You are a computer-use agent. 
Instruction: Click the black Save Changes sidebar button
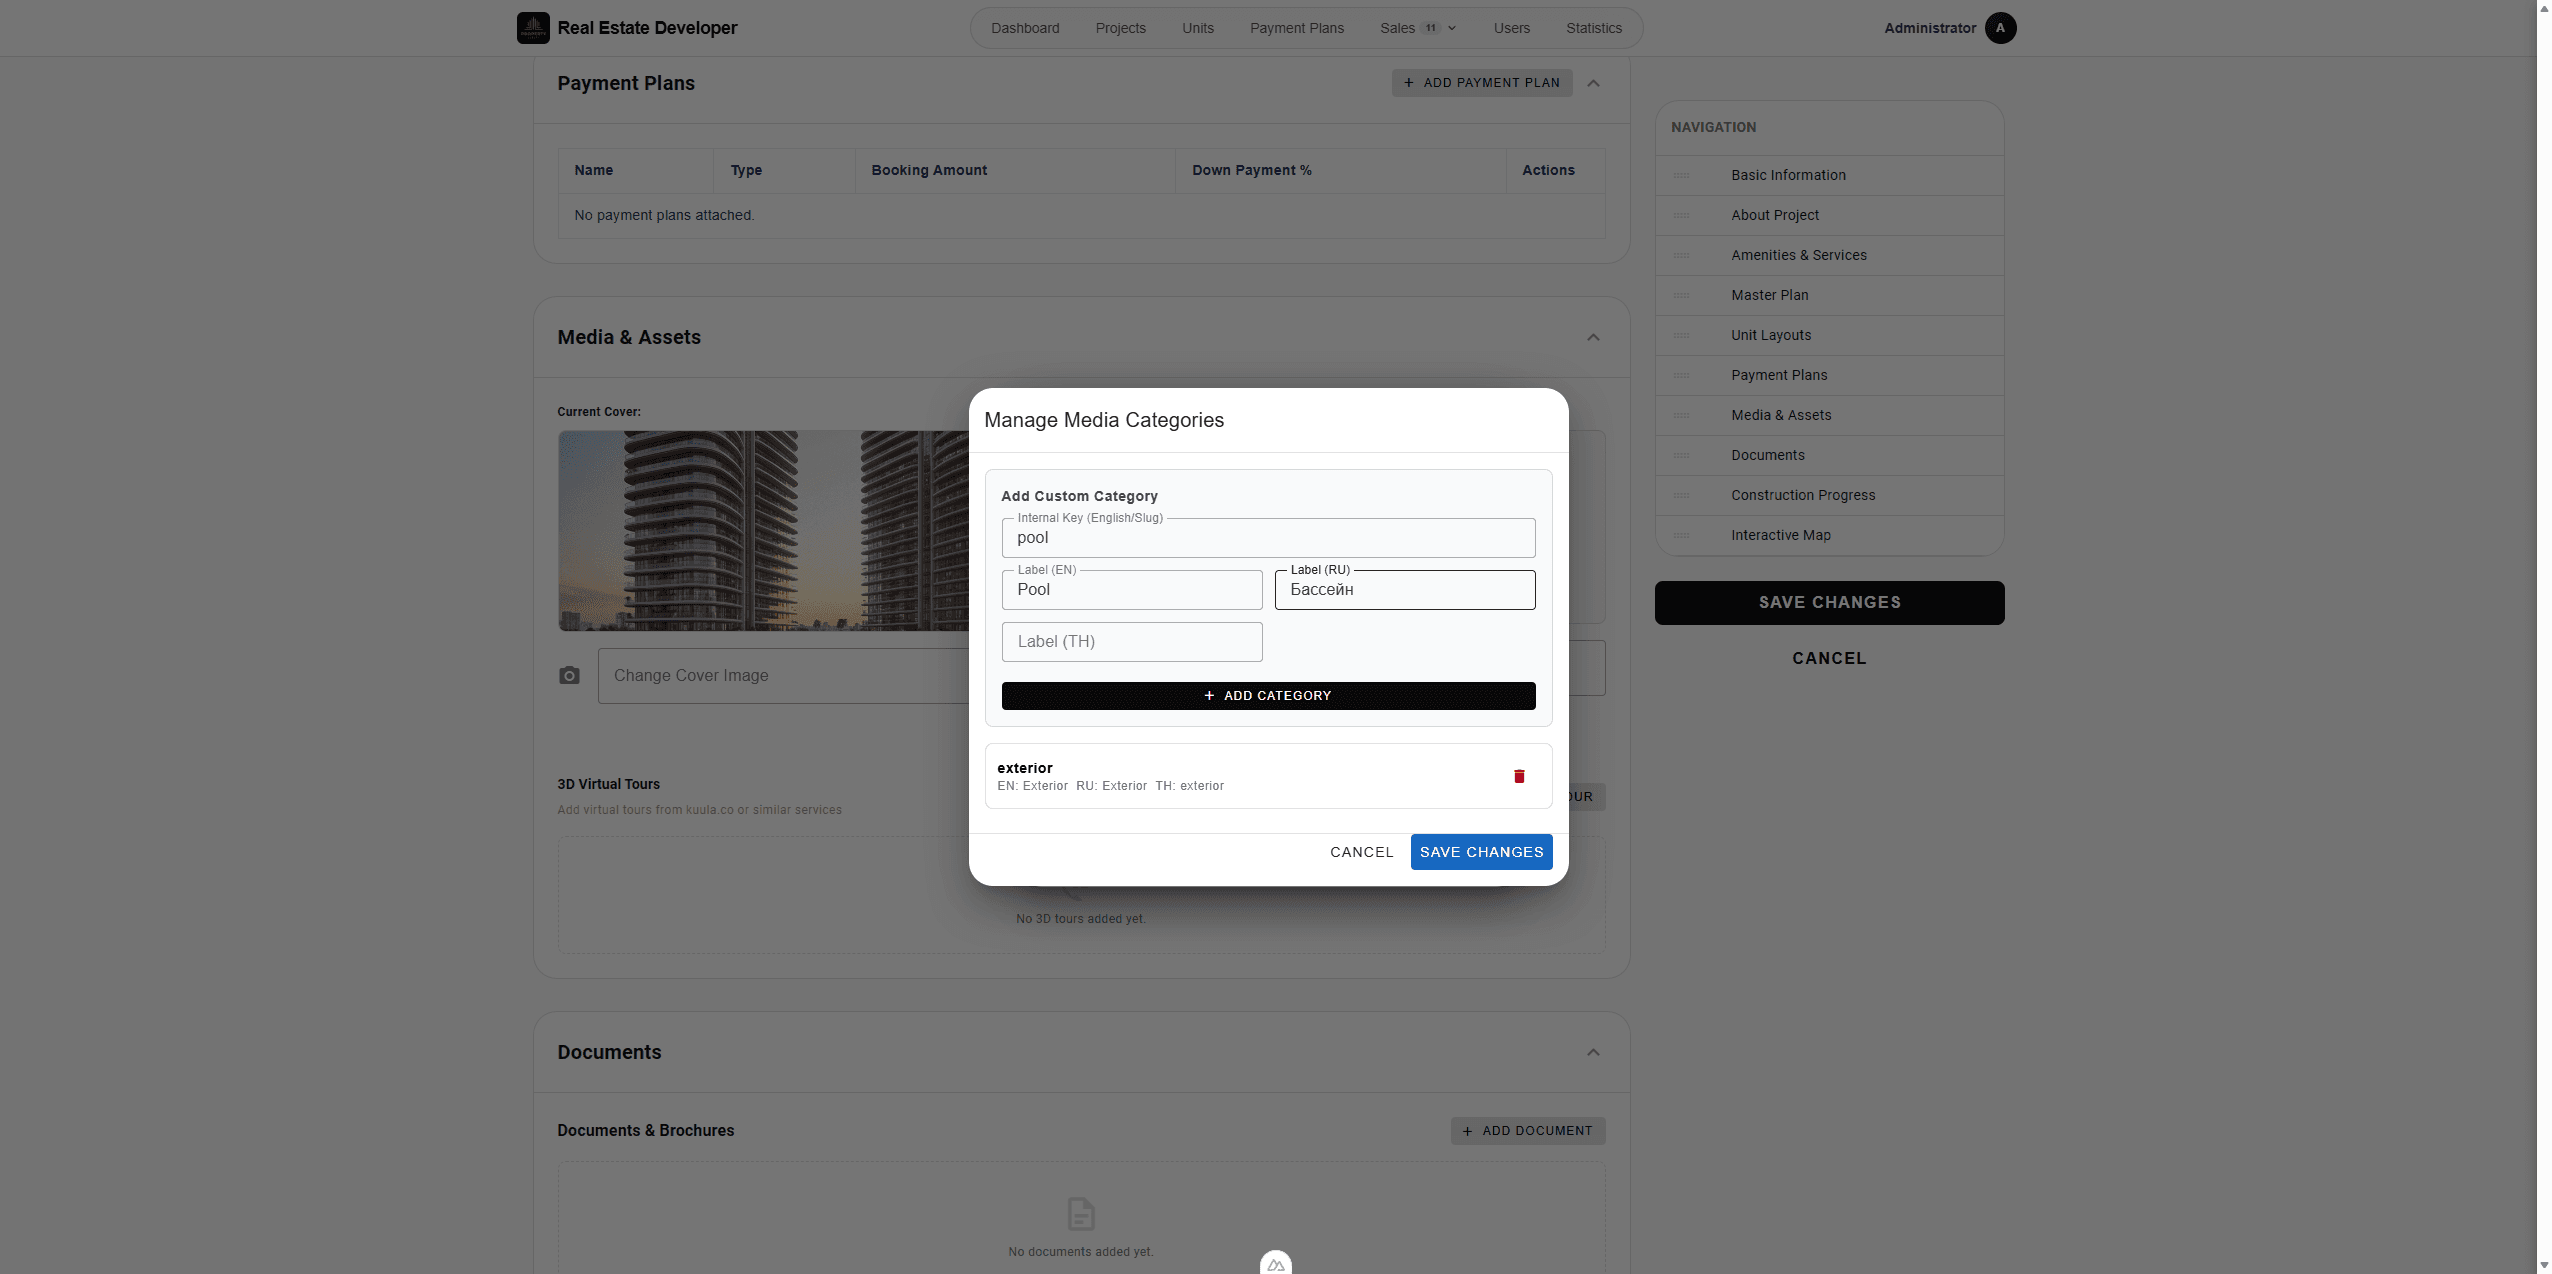point(1829,603)
